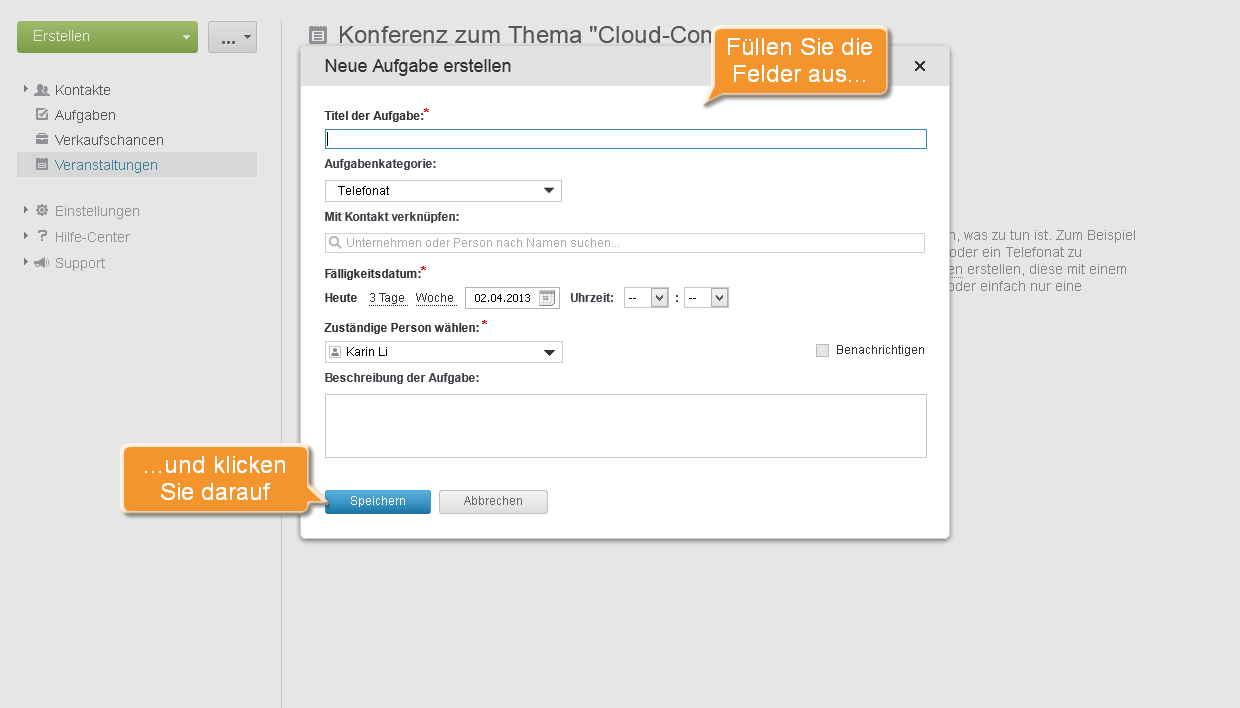The height and width of the screenshot is (708, 1240).
Task: Open the Erstellen dropdown arrow
Action: [x=186, y=37]
